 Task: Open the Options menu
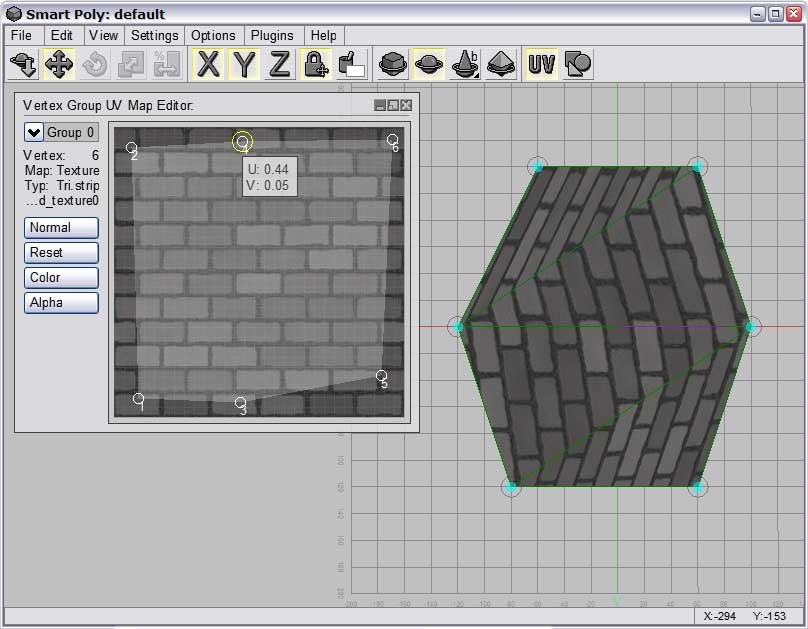pos(213,35)
